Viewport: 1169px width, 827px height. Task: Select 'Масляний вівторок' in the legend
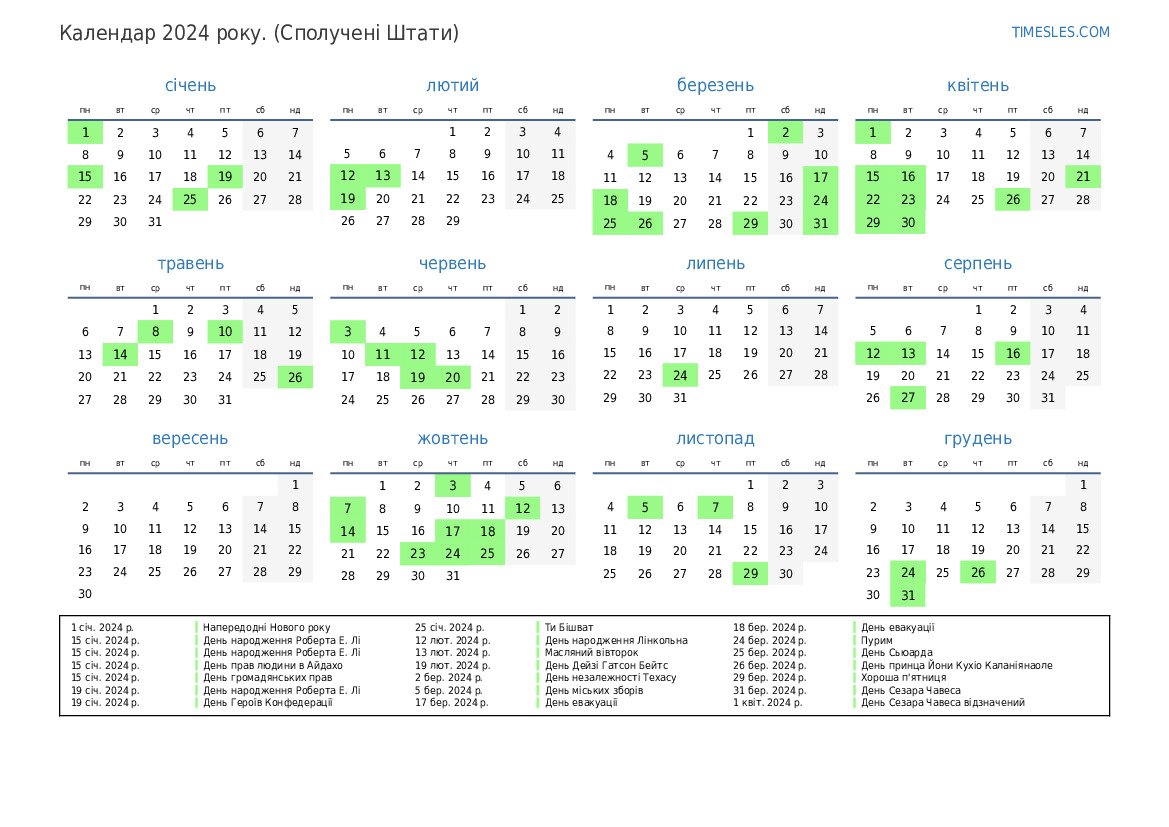(591, 652)
